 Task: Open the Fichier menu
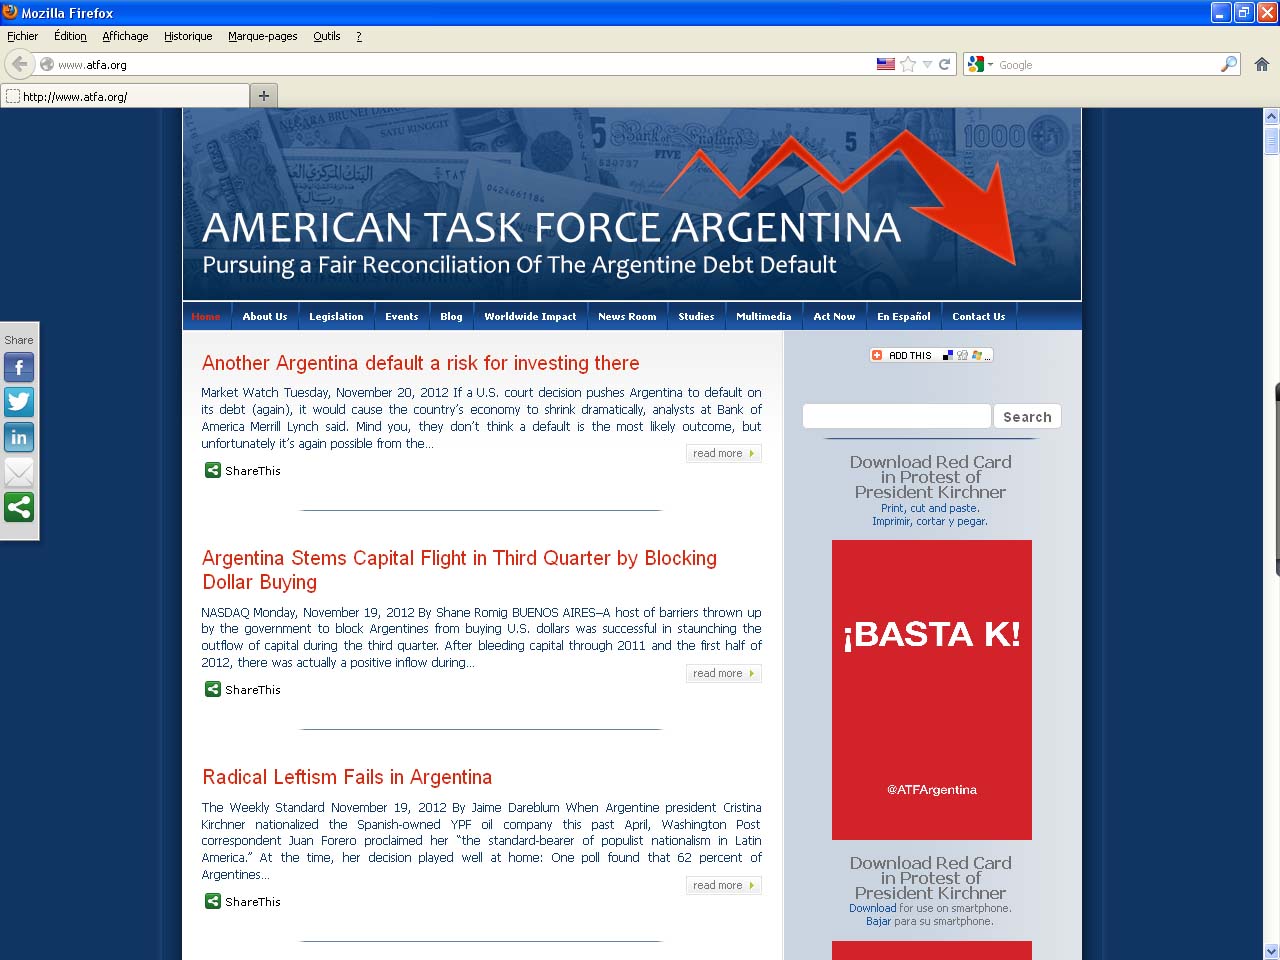[x=22, y=36]
